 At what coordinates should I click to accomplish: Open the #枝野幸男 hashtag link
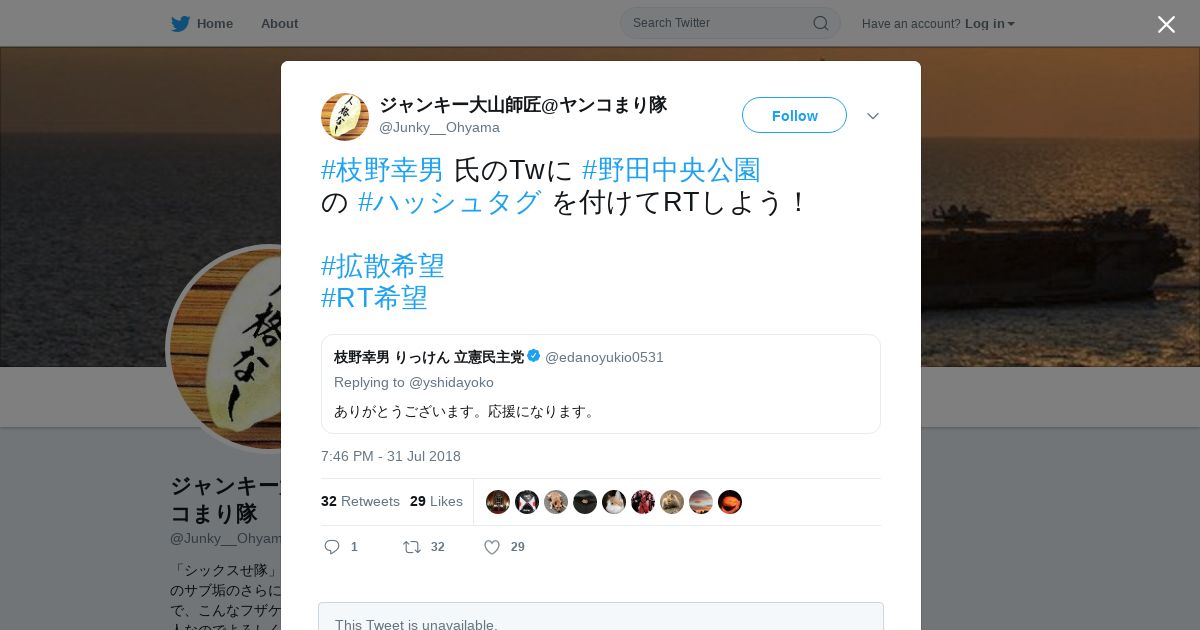click(382, 170)
